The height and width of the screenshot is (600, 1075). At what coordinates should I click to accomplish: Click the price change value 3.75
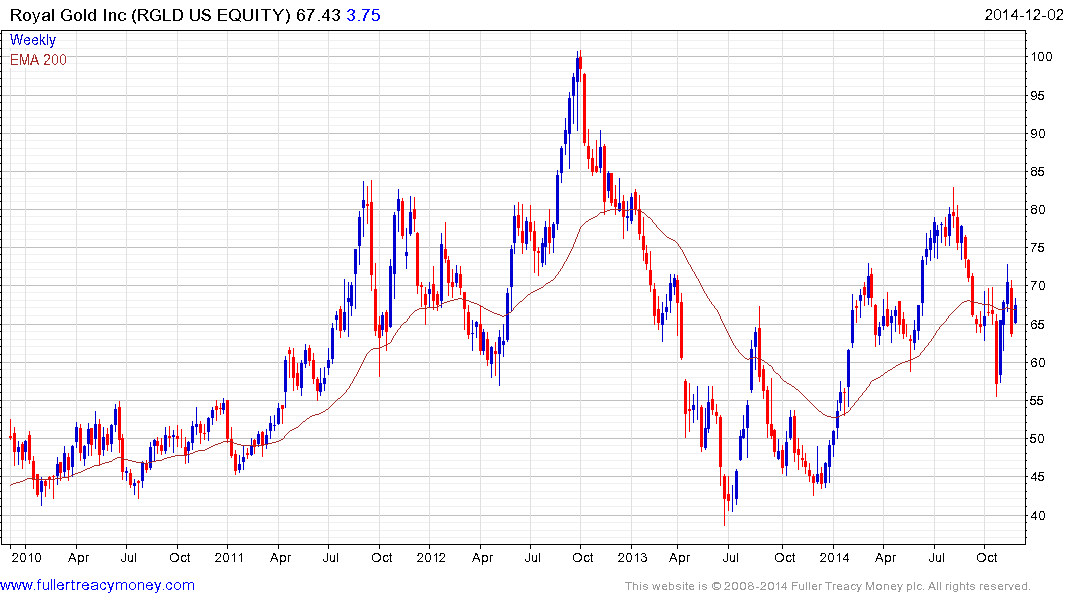[363, 15]
